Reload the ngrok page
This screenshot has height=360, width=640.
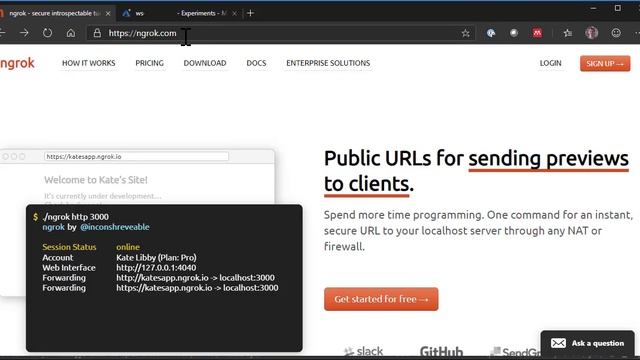(x=47, y=33)
